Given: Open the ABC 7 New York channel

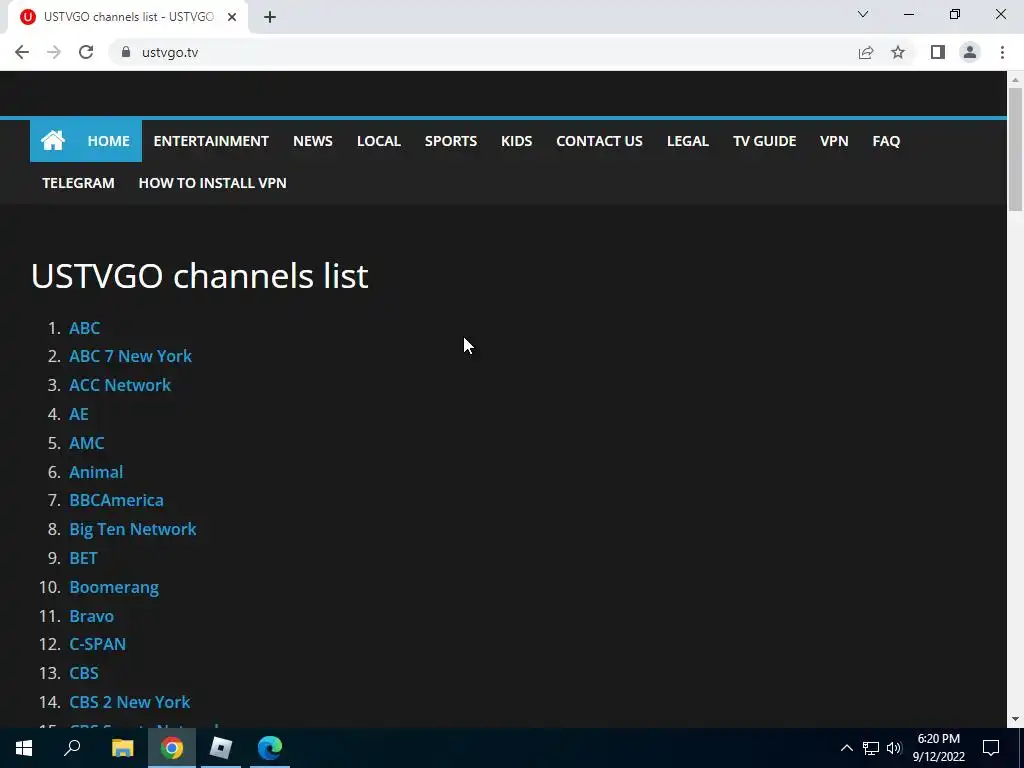Looking at the screenshot, I should pos(131,356).
